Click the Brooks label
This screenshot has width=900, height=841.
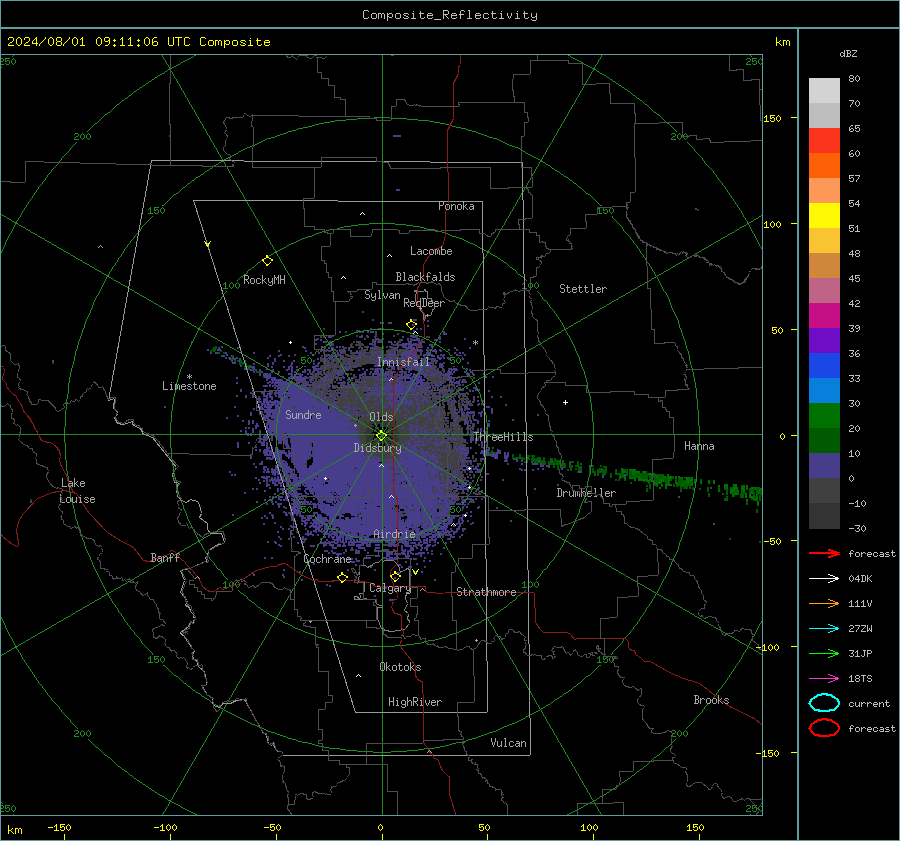click(x=711, y=700)
